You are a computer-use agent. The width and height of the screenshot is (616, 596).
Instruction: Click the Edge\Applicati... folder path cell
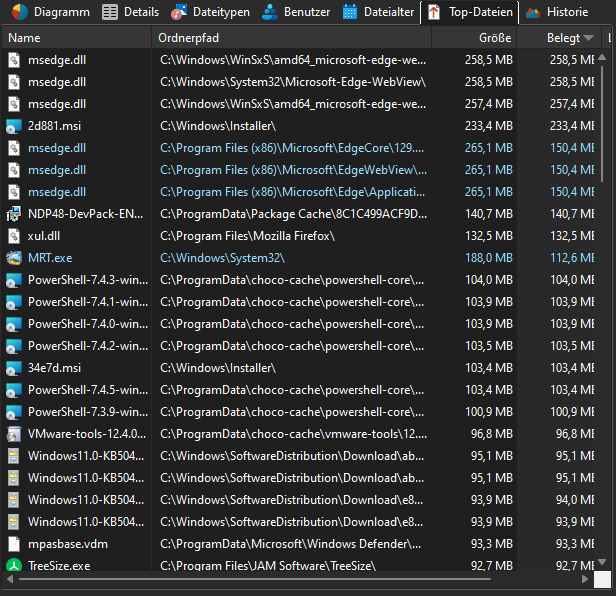click(292, 192)
